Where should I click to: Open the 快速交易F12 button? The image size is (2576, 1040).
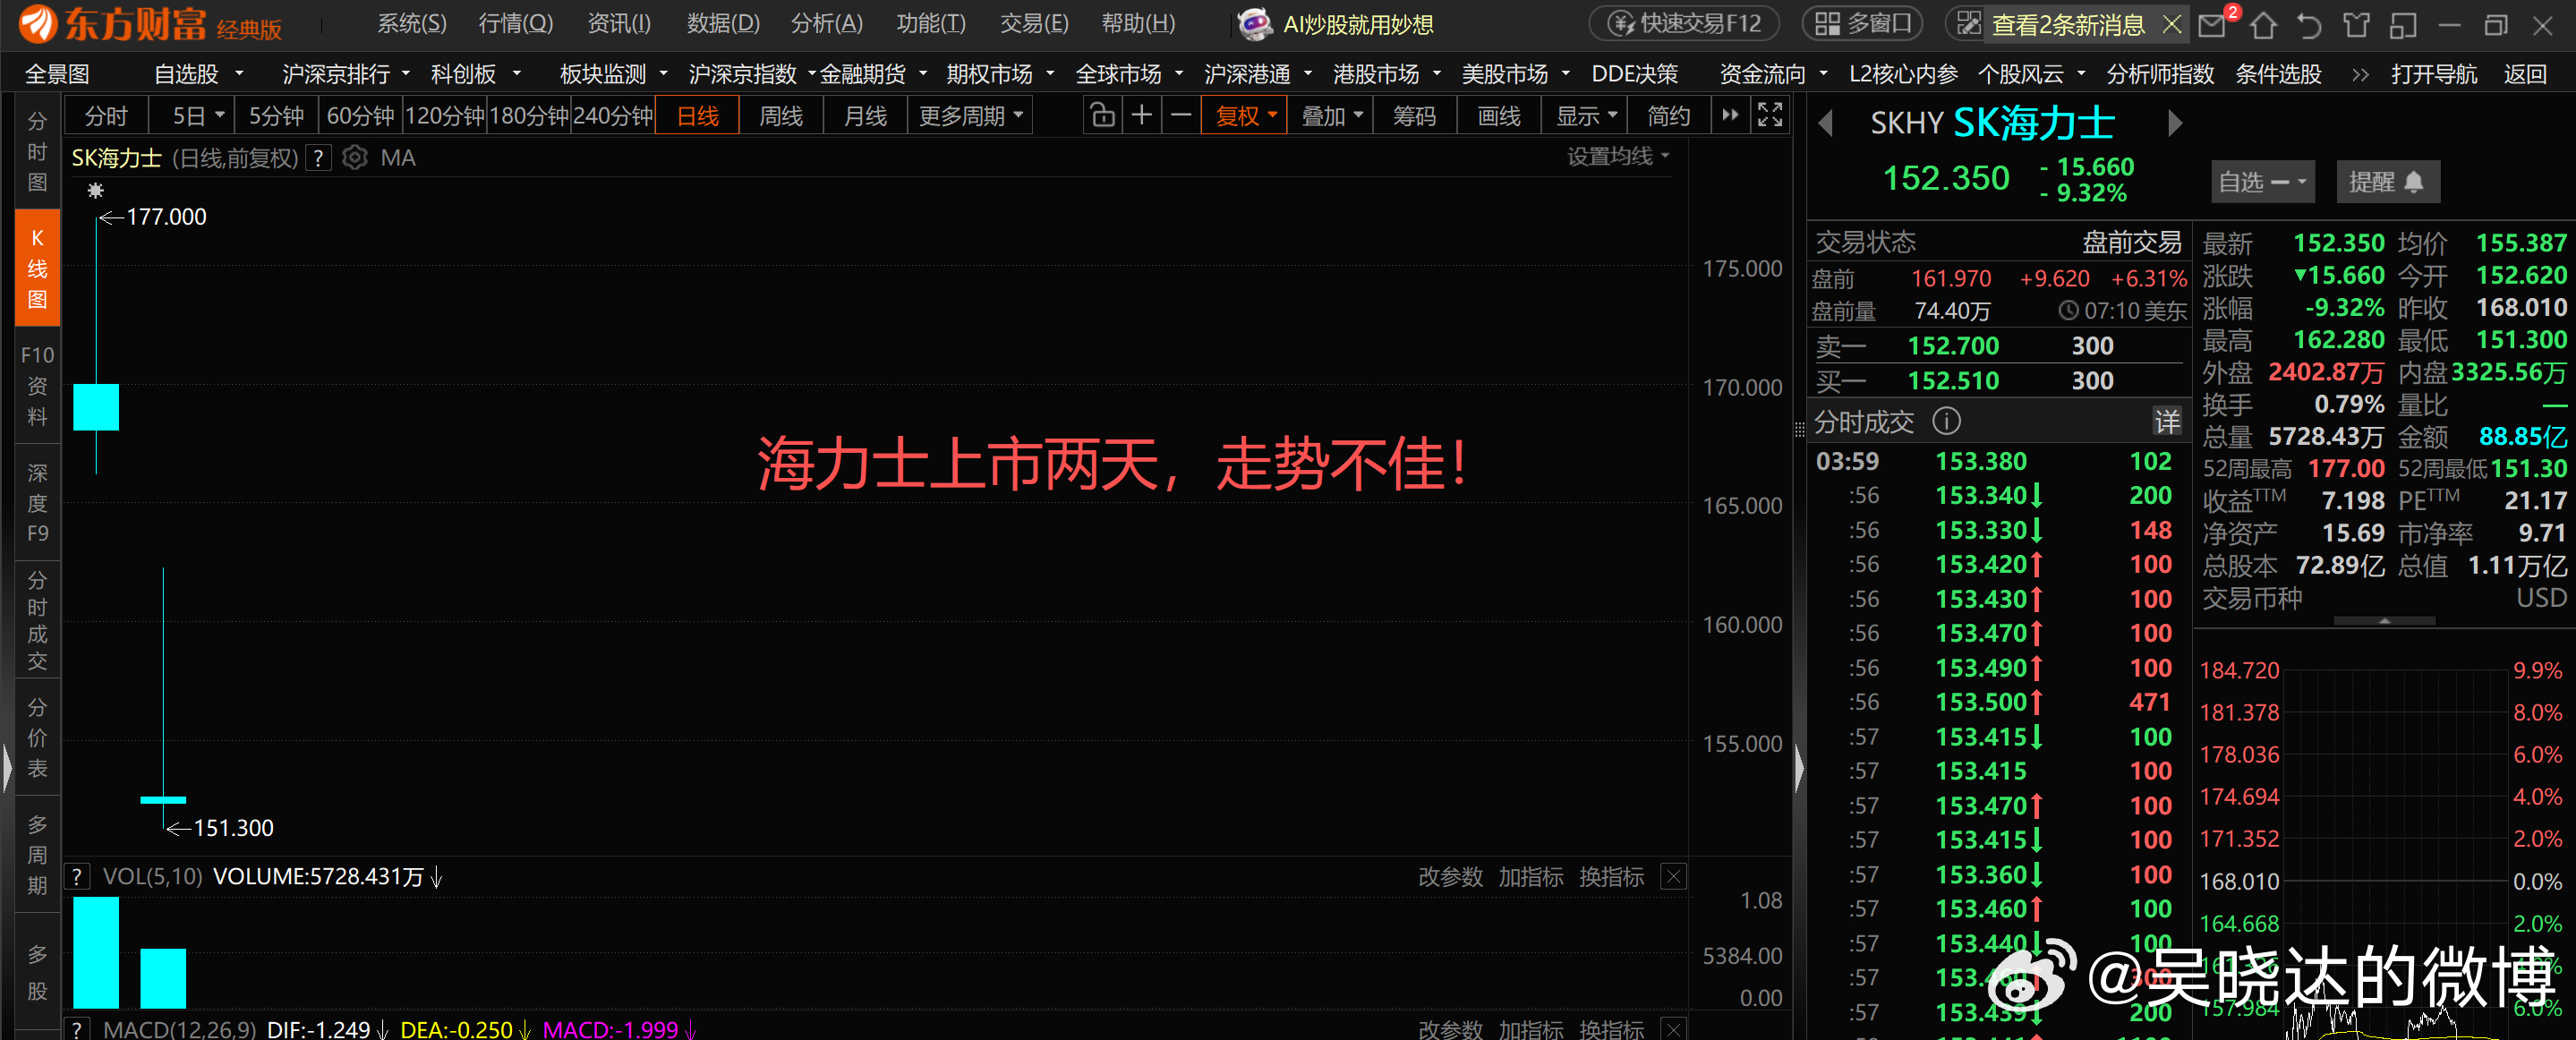click(x=1684, y=24)
